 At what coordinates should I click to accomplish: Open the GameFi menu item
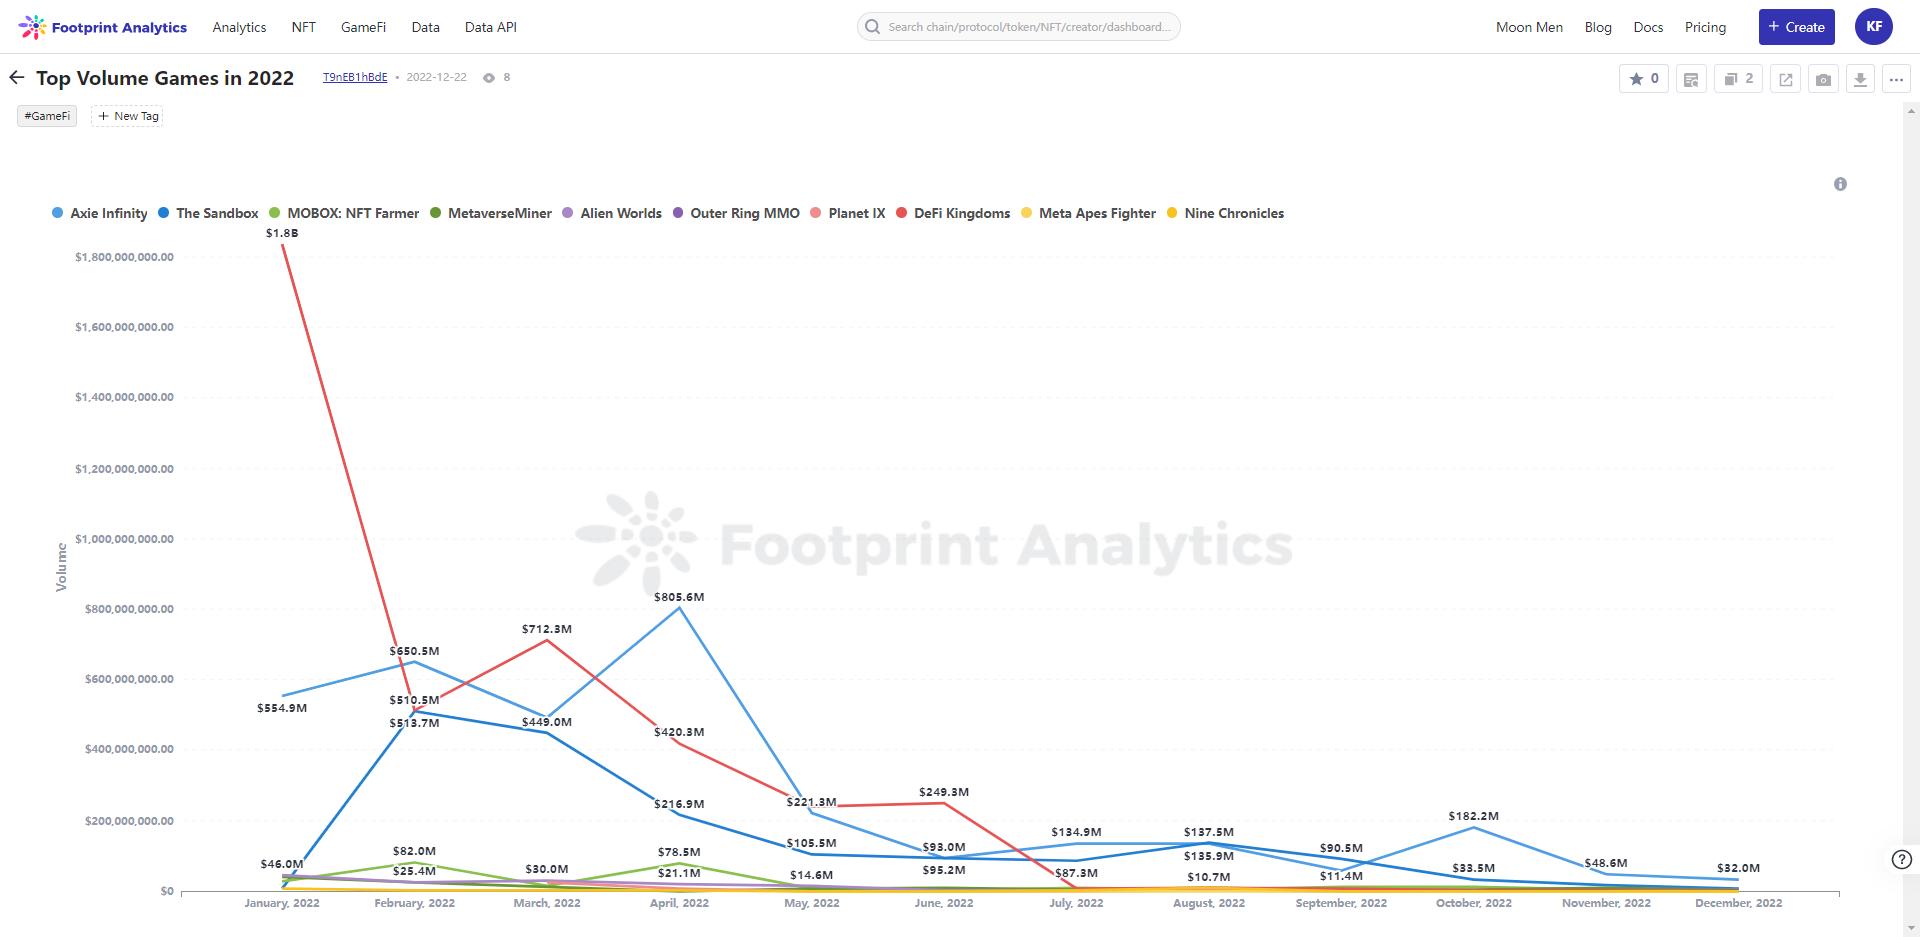pyautogui.click(x=363, y=27)
